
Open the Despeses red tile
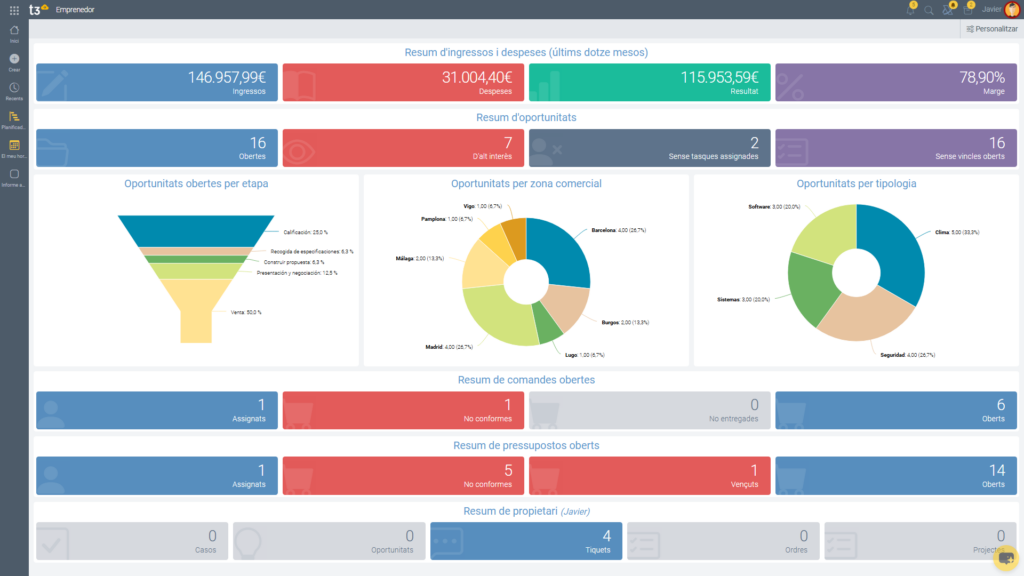click(x=403, y=82)
